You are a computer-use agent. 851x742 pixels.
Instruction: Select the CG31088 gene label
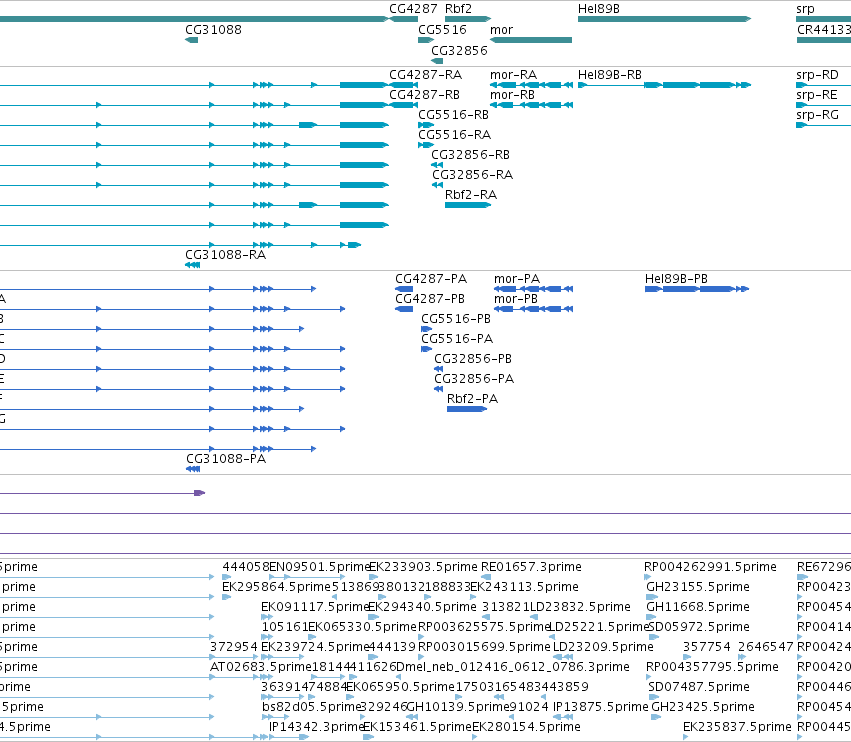point(213,30)
